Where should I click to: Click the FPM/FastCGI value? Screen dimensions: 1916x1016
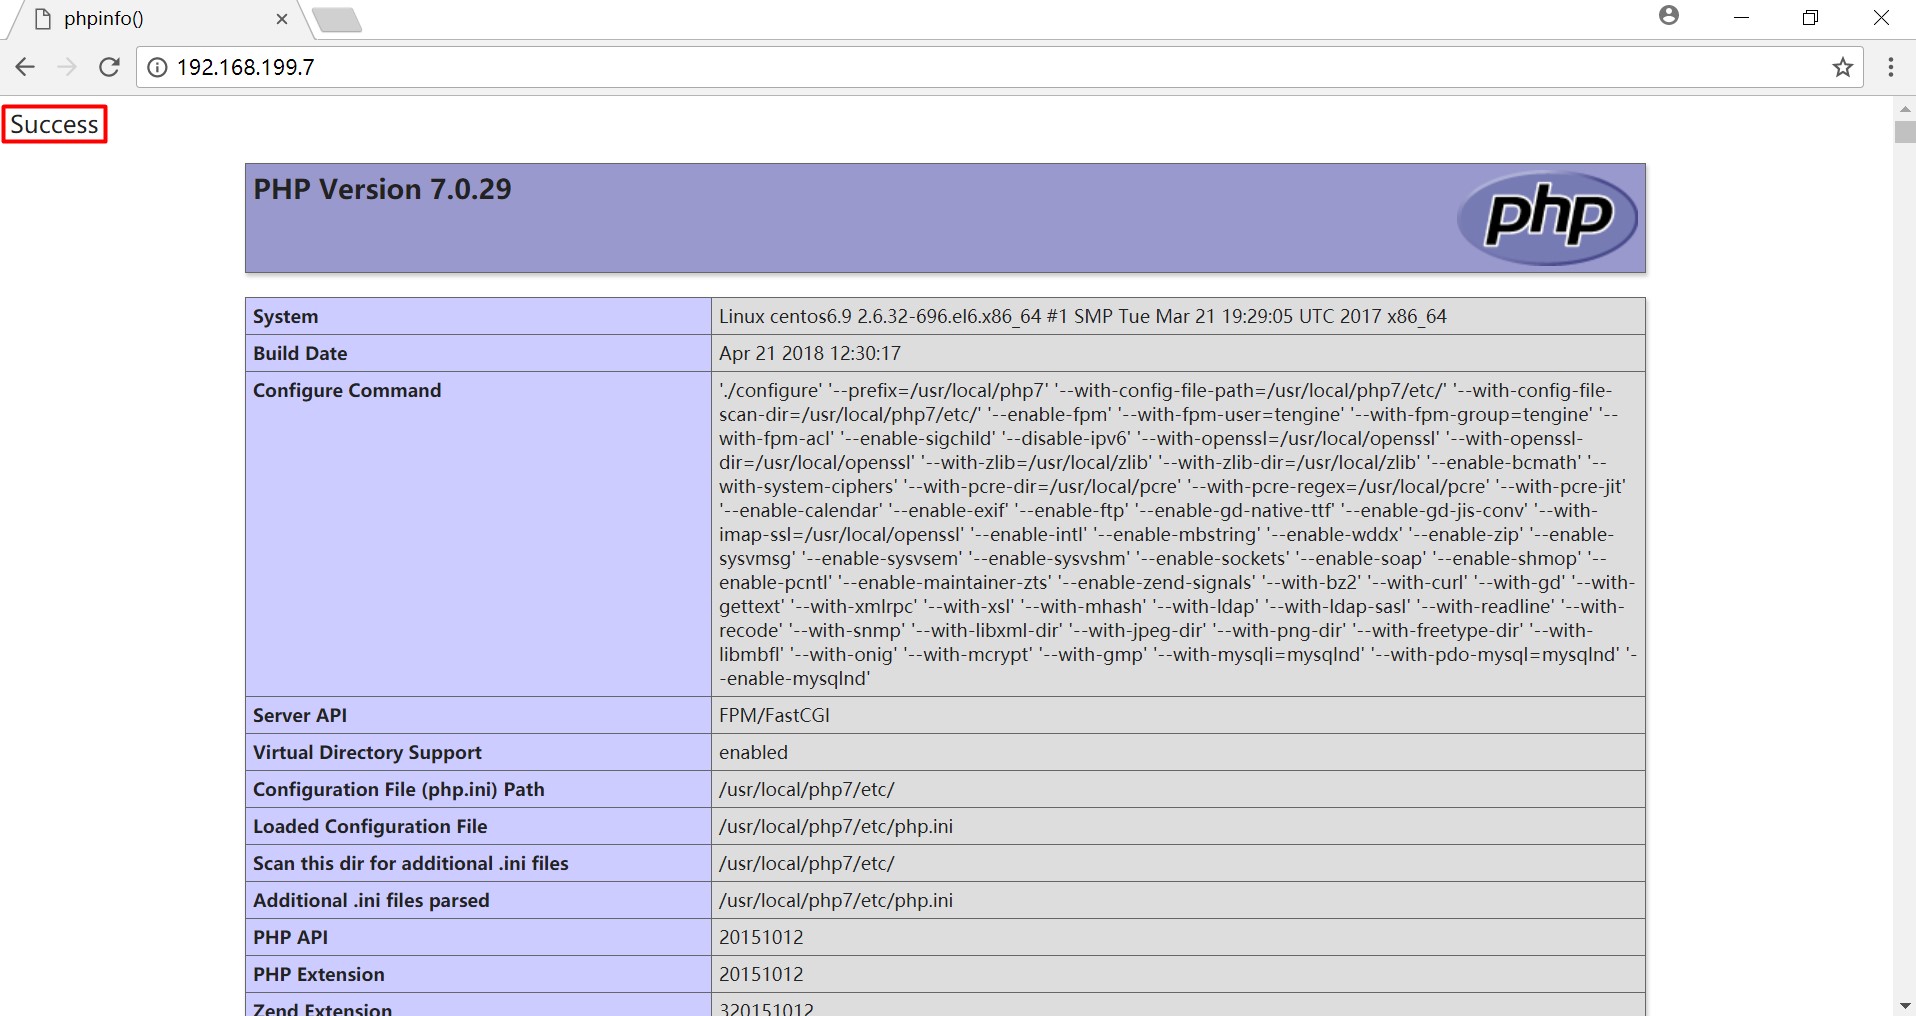774,715
